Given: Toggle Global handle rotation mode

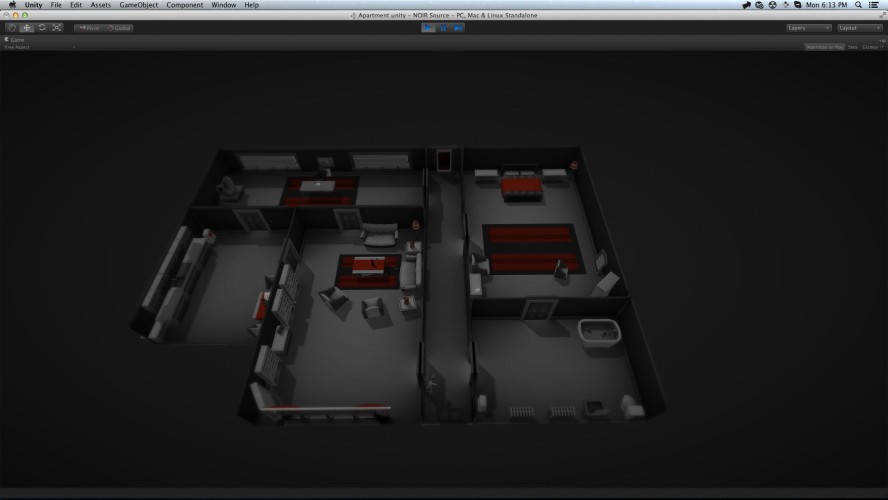Looking at the screenshot, I should [119, 28].
